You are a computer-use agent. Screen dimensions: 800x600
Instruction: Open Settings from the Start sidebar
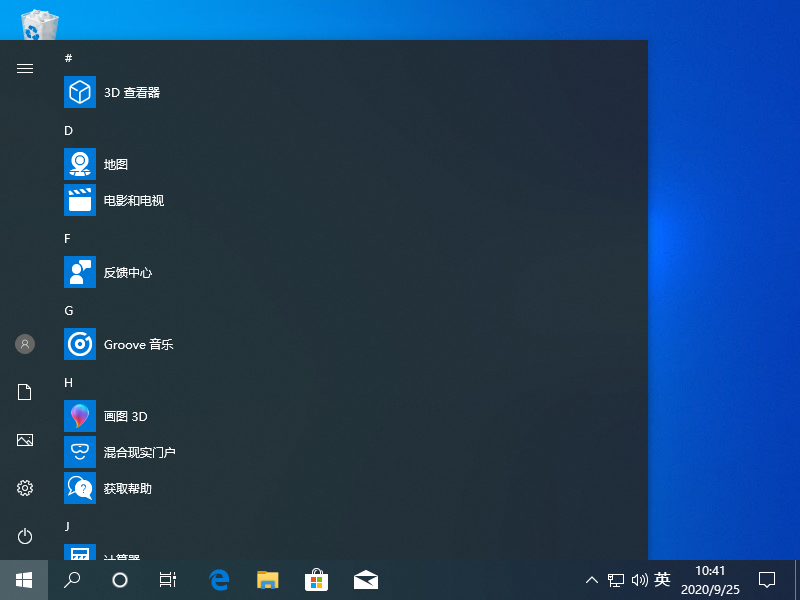click(x=24, y=488)
